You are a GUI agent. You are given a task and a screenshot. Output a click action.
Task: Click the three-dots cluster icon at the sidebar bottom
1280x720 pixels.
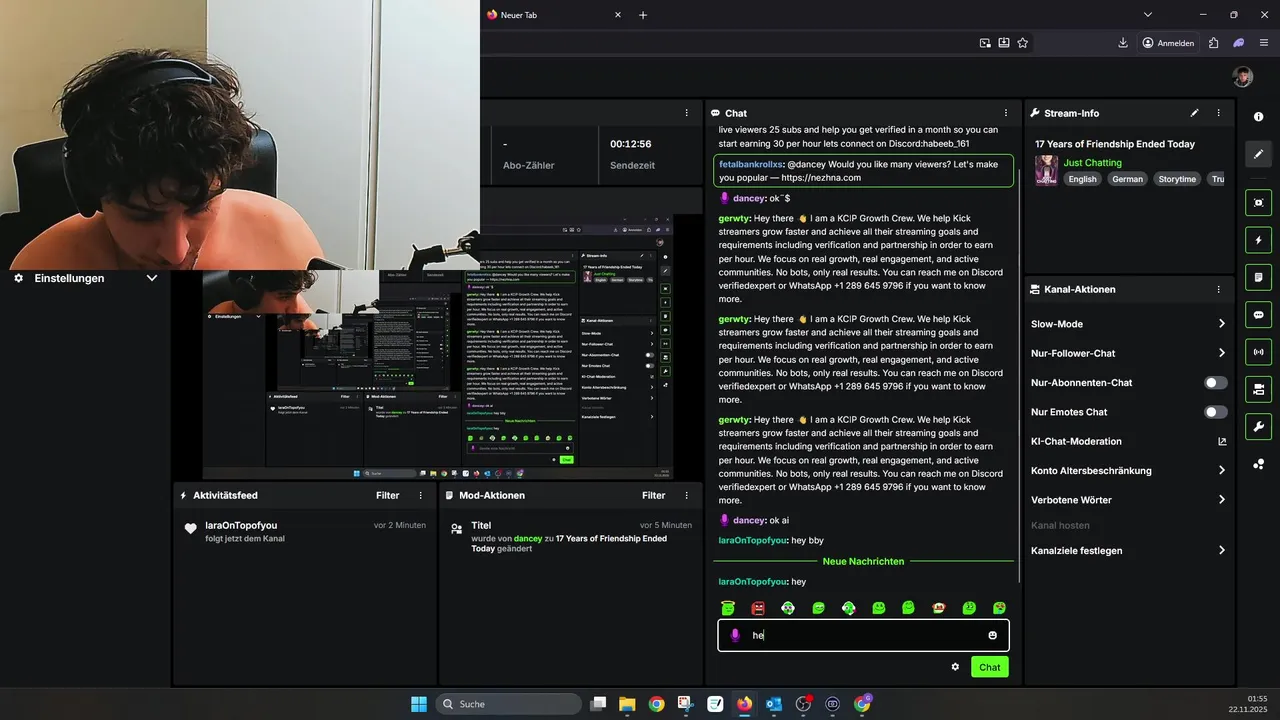point(1258,464)
